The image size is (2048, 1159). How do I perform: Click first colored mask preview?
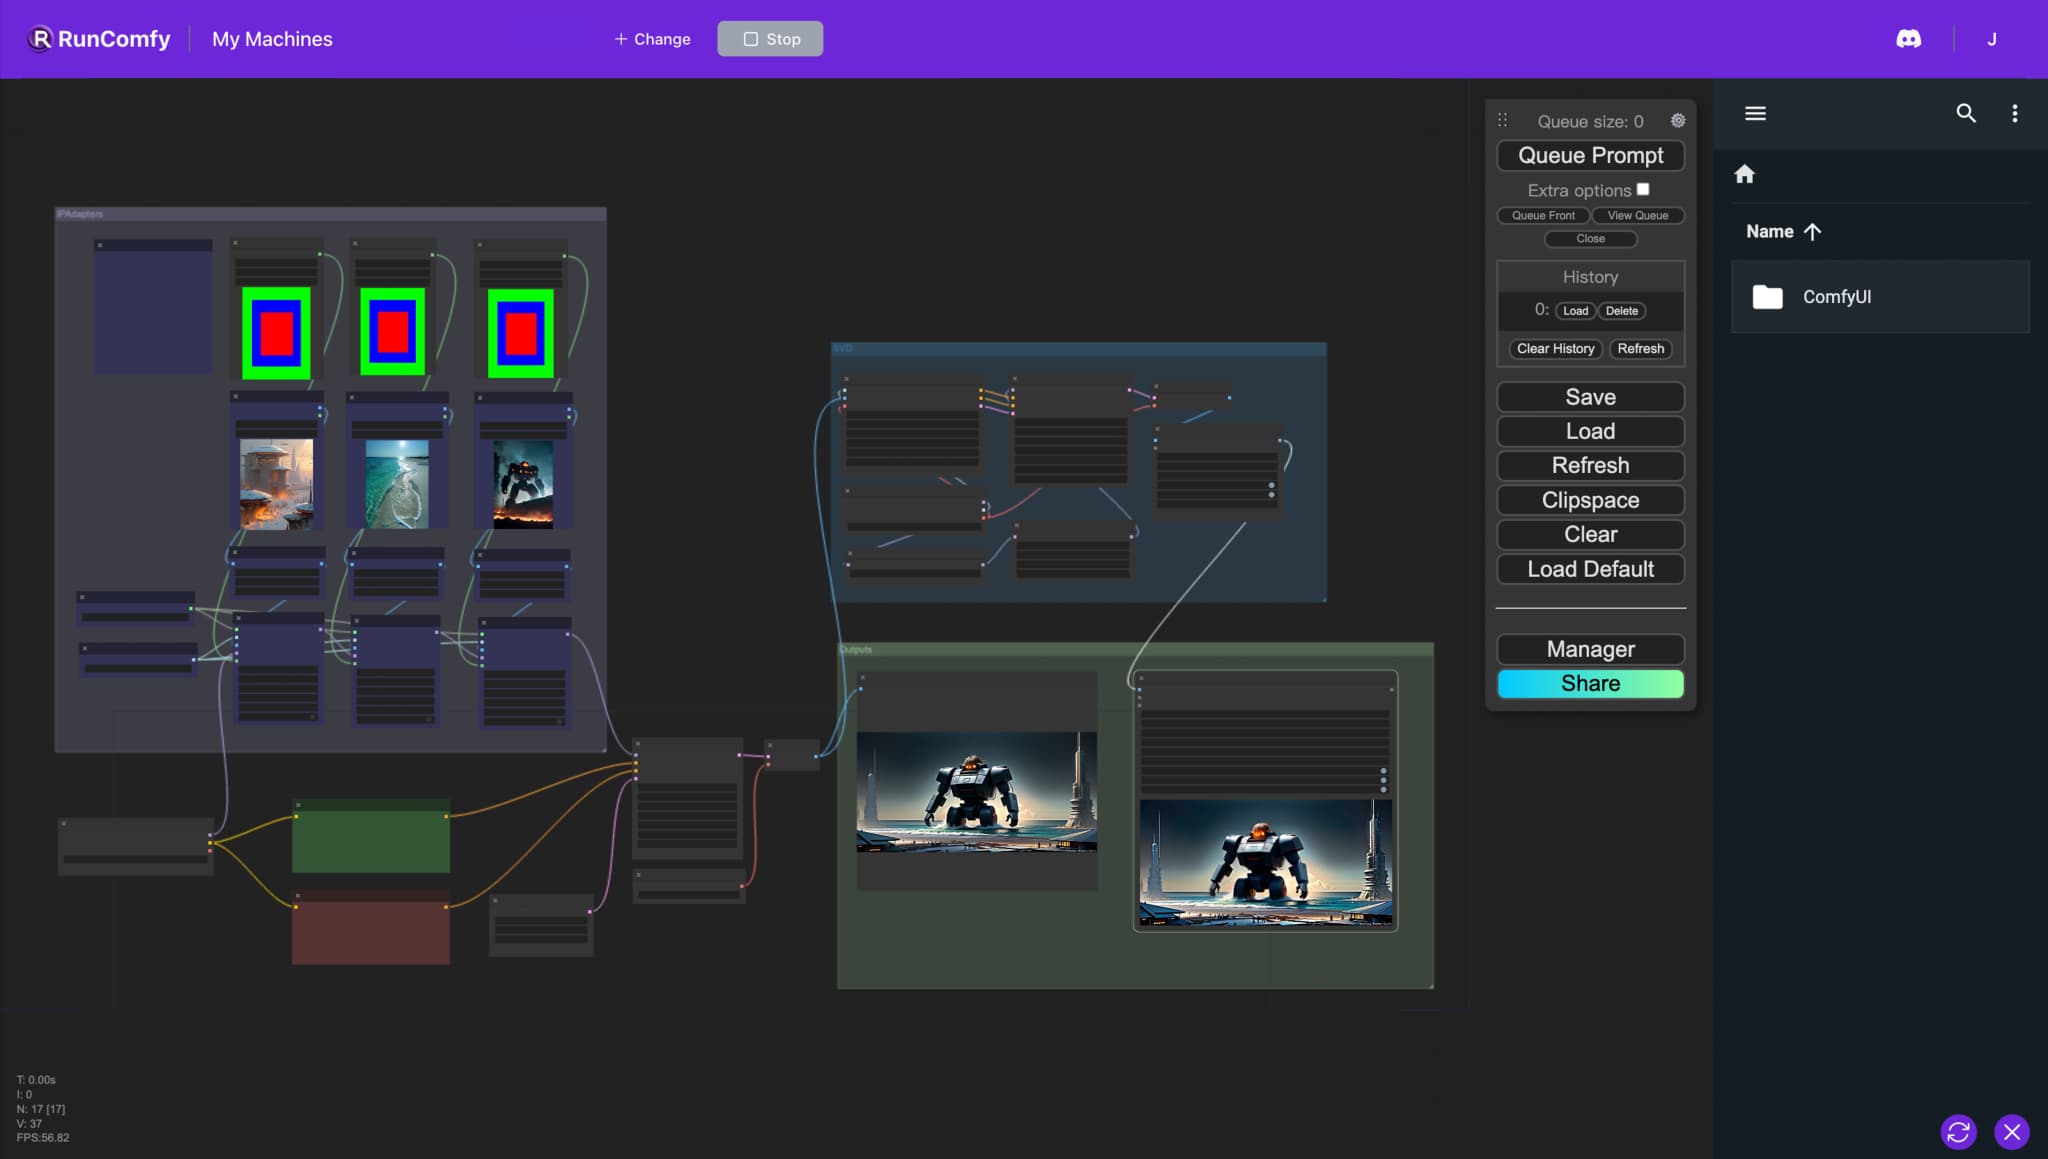[x=276, y=333]
